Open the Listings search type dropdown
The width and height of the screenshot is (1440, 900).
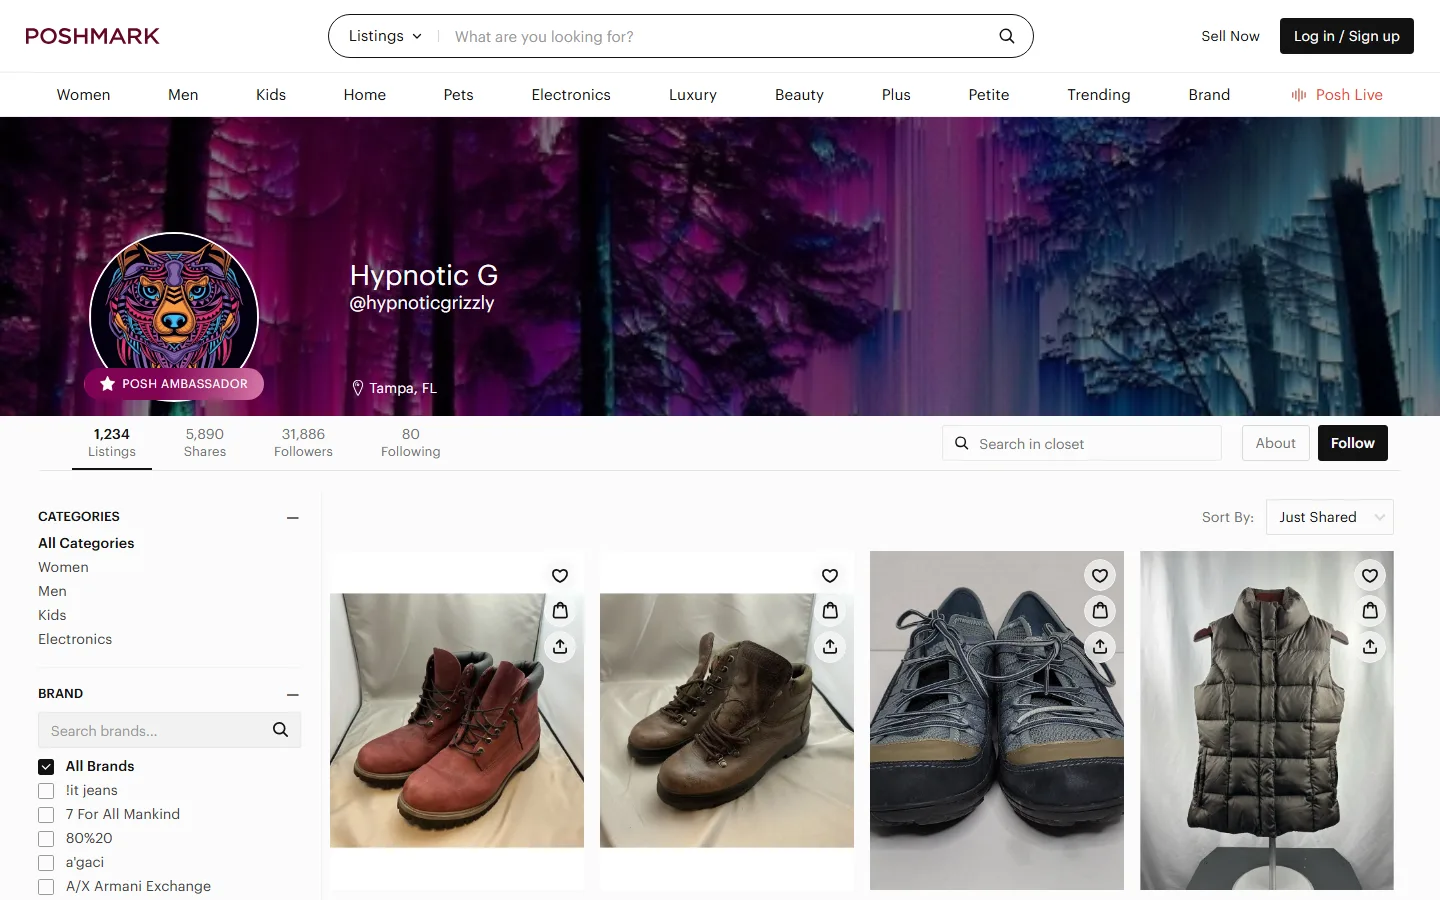pyautogui.click(x=385, y=36)
